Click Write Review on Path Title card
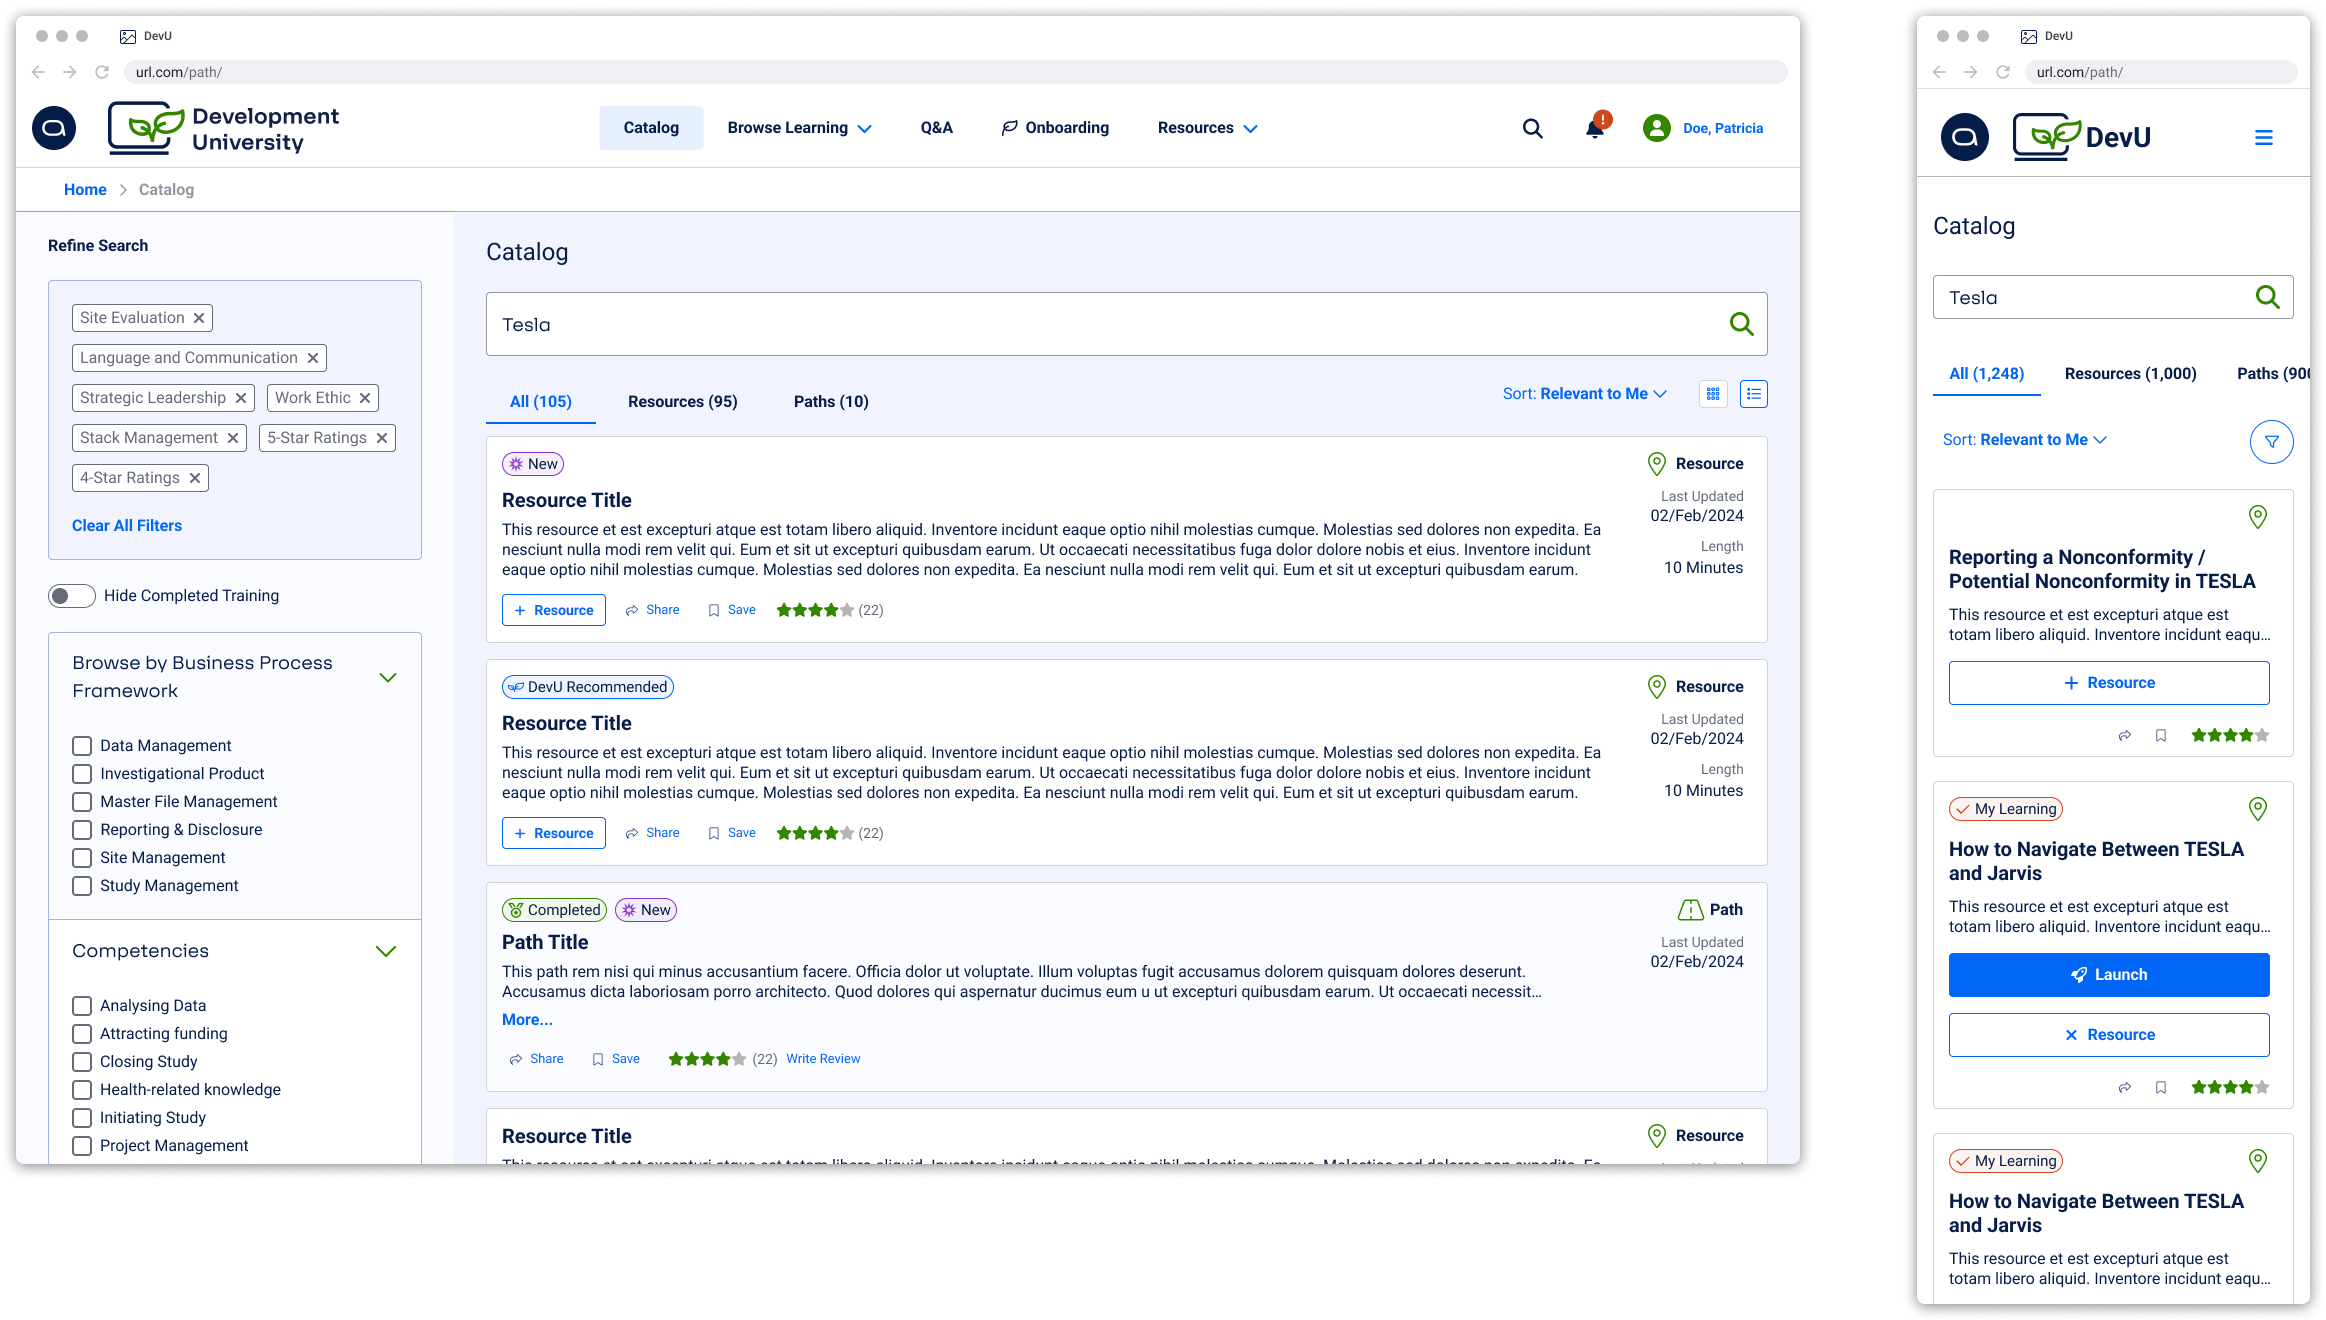The width and height of the screenshot is (2326, 1320). pyautogui.click(x=823, y=1059)
